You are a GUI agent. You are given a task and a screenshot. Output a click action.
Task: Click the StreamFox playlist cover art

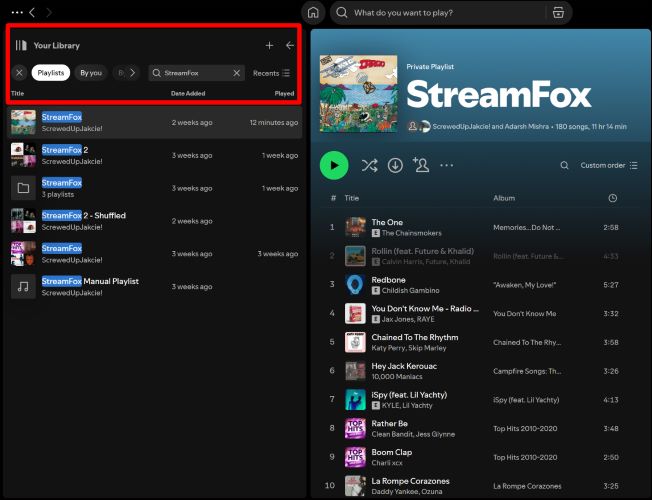point(358,94)
